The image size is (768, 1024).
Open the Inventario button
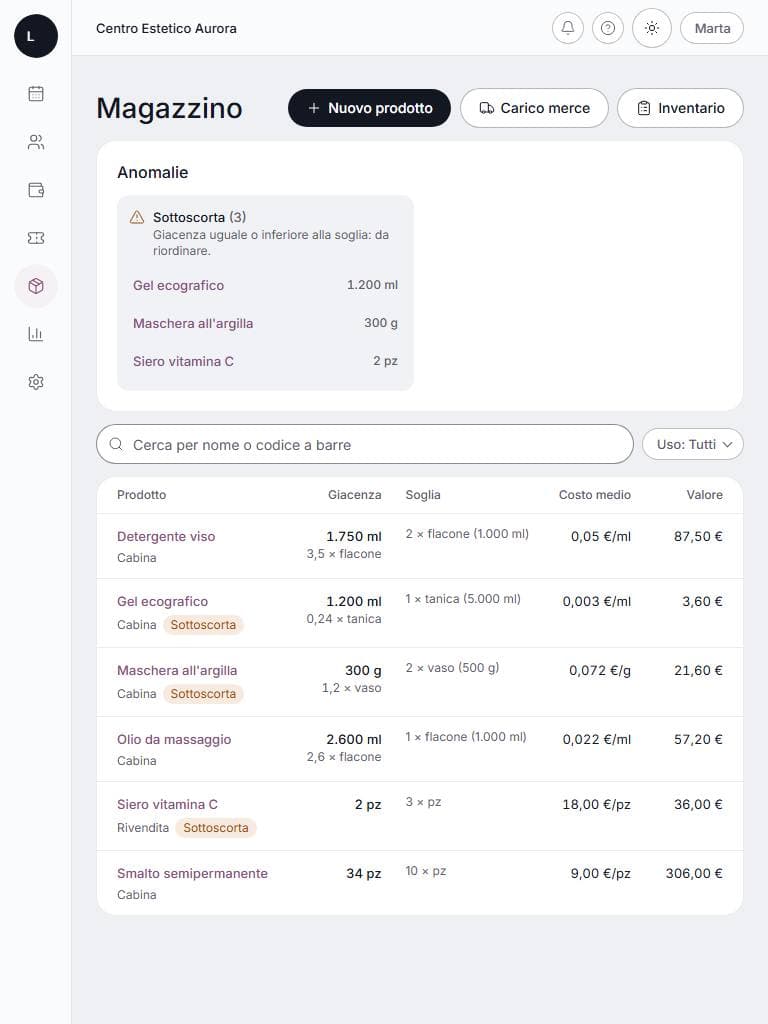(x=680, y=108)
